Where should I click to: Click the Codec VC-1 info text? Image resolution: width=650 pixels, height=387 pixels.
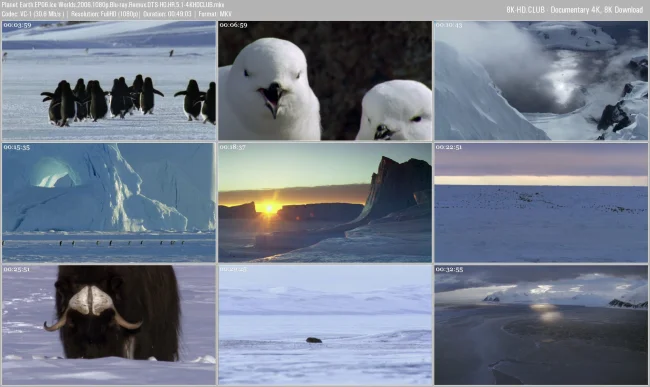(33, 14)
